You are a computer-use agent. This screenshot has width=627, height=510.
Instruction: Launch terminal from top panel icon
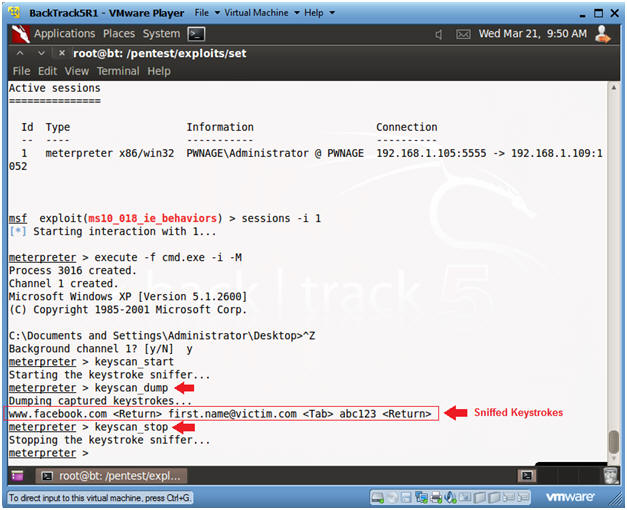[196, 34]
